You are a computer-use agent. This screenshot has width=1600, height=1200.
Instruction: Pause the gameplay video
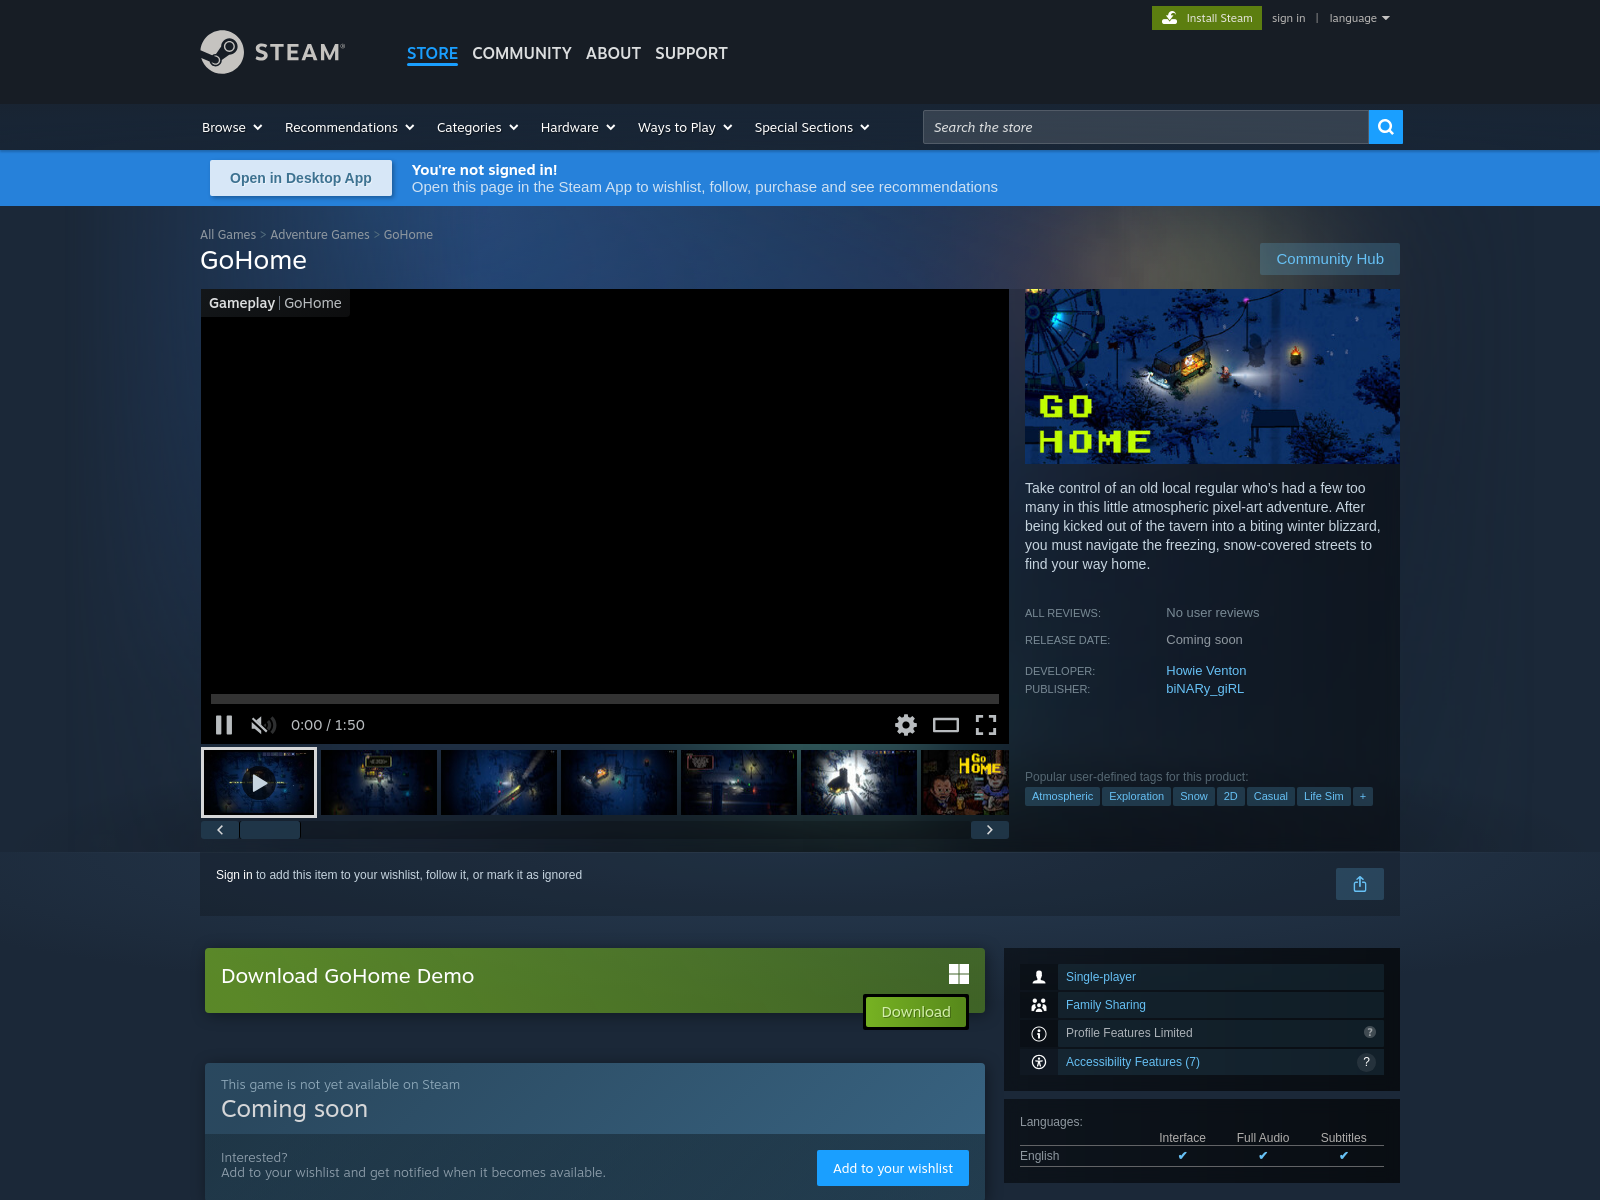(224, 725)
